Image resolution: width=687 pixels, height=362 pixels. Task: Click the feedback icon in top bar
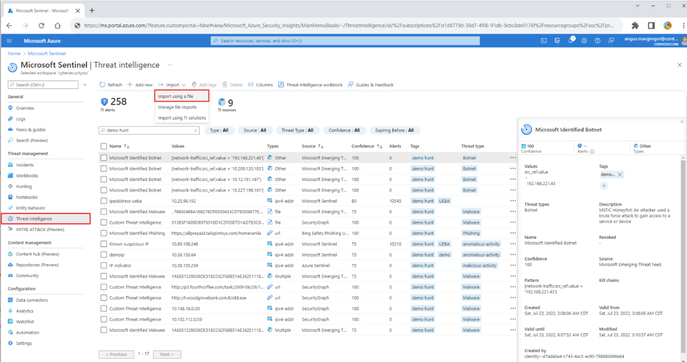[611, 41]
